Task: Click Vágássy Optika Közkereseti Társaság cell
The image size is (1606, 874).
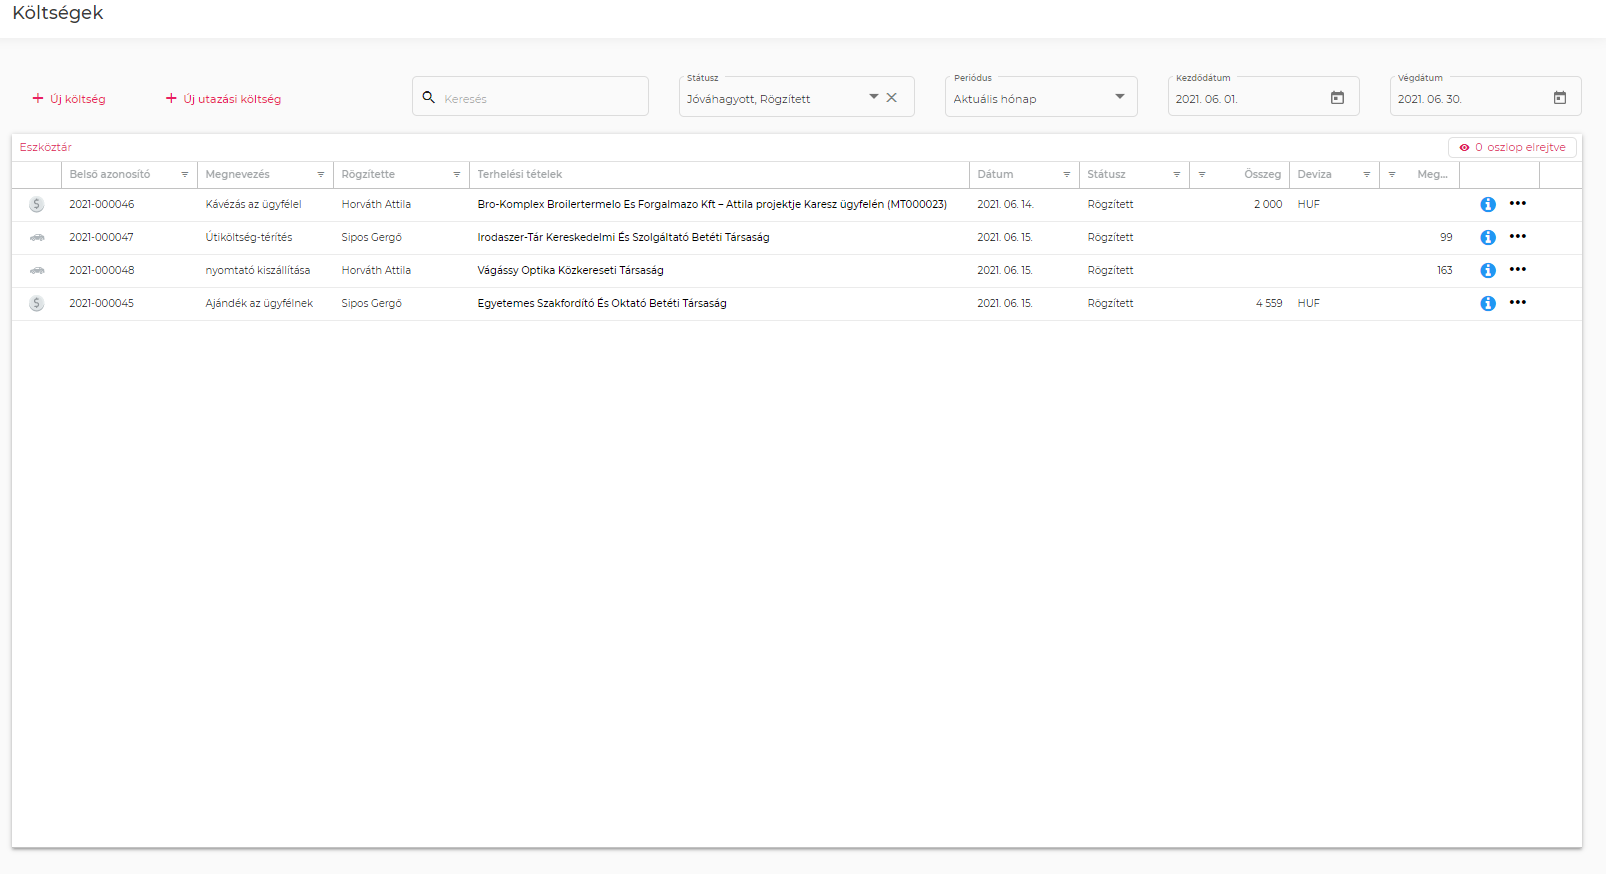Action: [x=571, y=270]
